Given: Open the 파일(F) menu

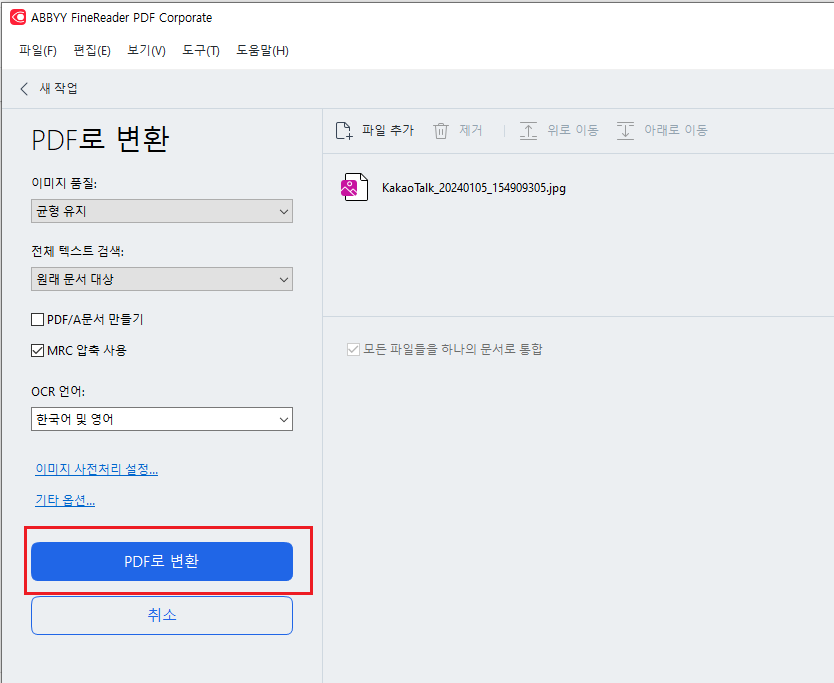Looking at the screenshot, I should (38, 51).
